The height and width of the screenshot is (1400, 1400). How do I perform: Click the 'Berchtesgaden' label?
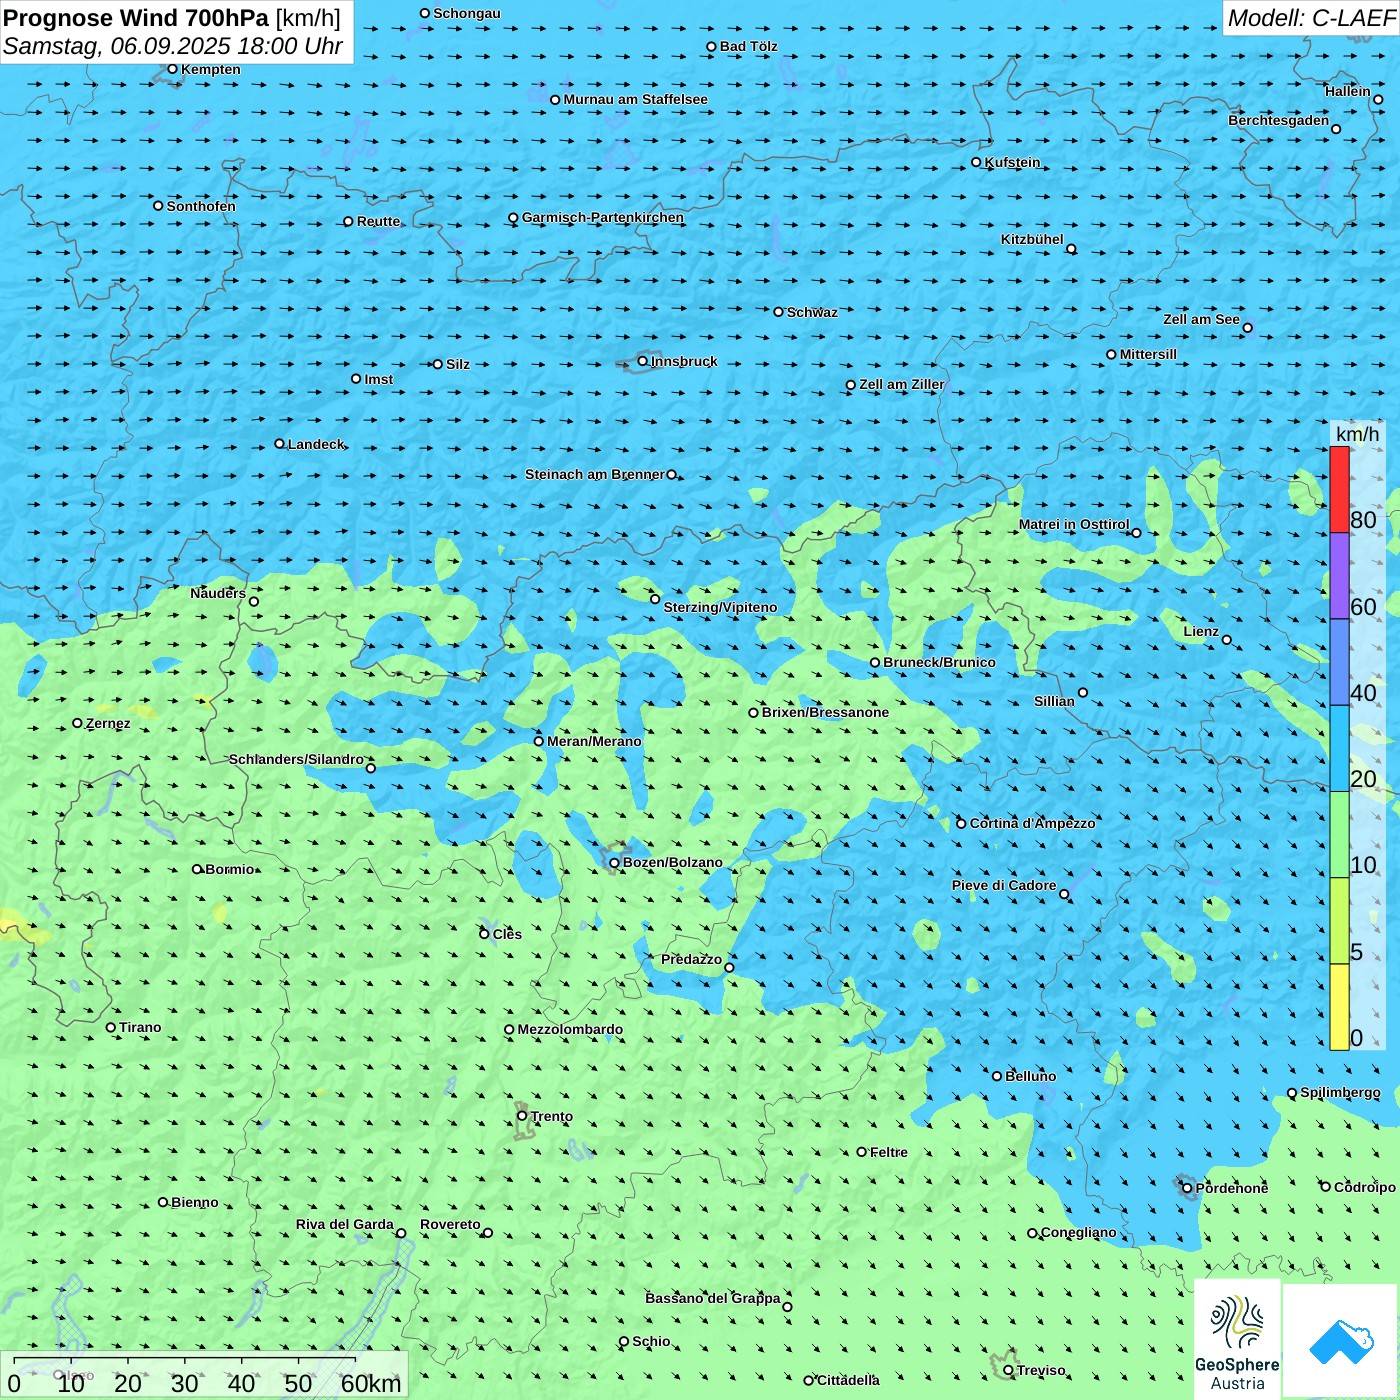1279,120
